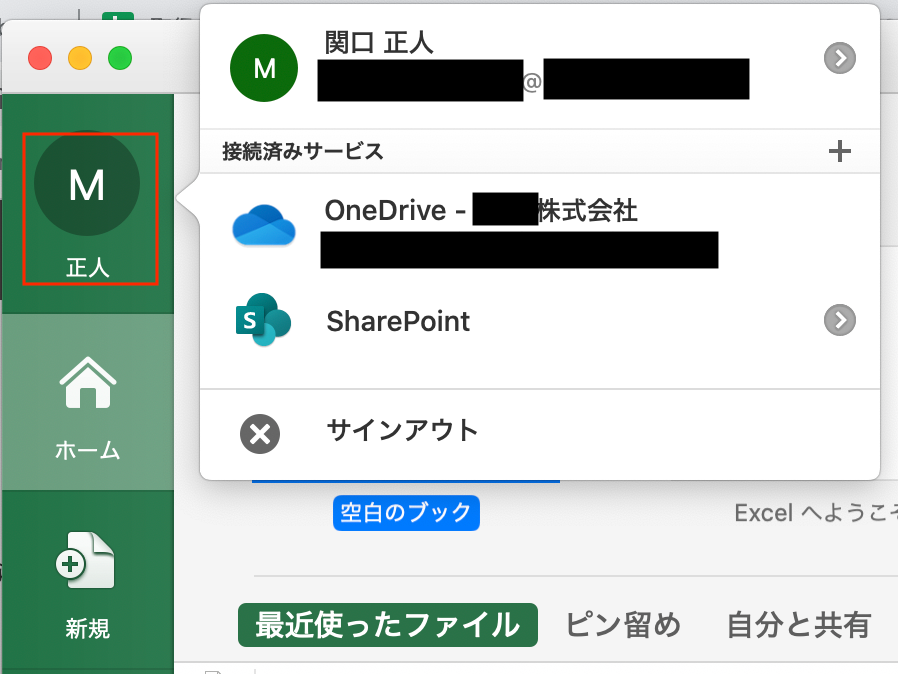Click the サインアウト X icon
Screen dimensions: 898x674
click(x=259, y=433)
